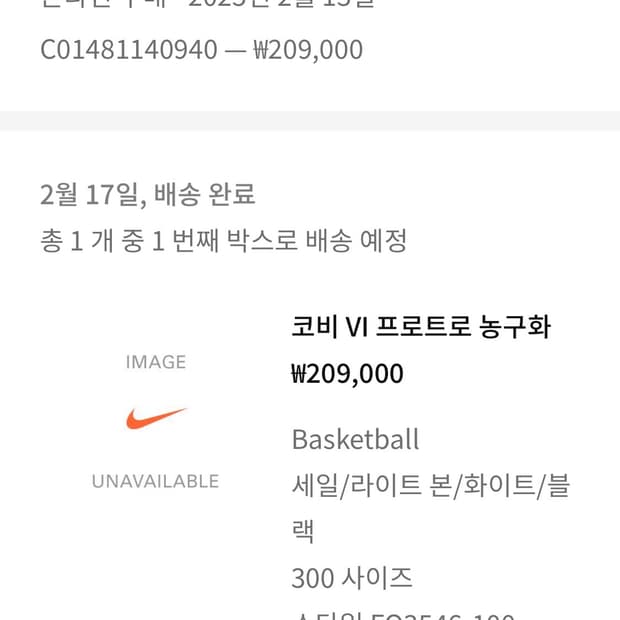Click the 세일/라이트 본/화이트 color description
Screen dimensions: 620x620
pos(430,486)
